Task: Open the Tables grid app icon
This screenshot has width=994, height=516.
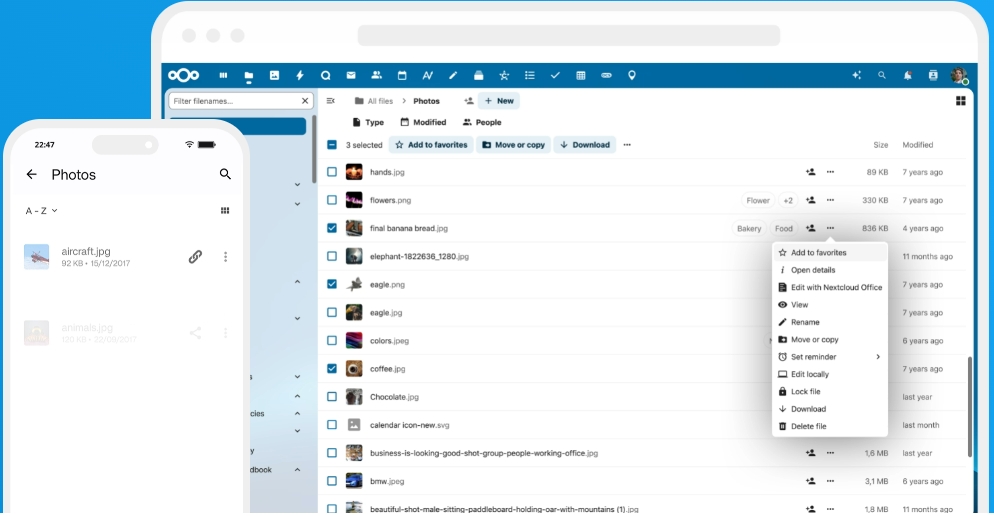Action: [x=581, y=75]
